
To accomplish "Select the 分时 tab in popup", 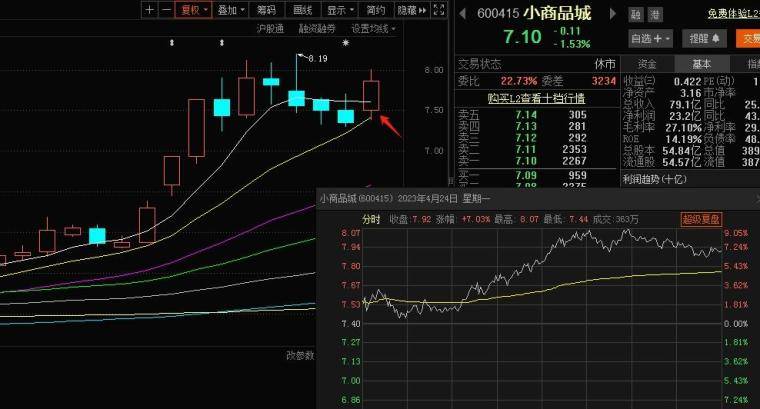I will click(x=371, y=220).
